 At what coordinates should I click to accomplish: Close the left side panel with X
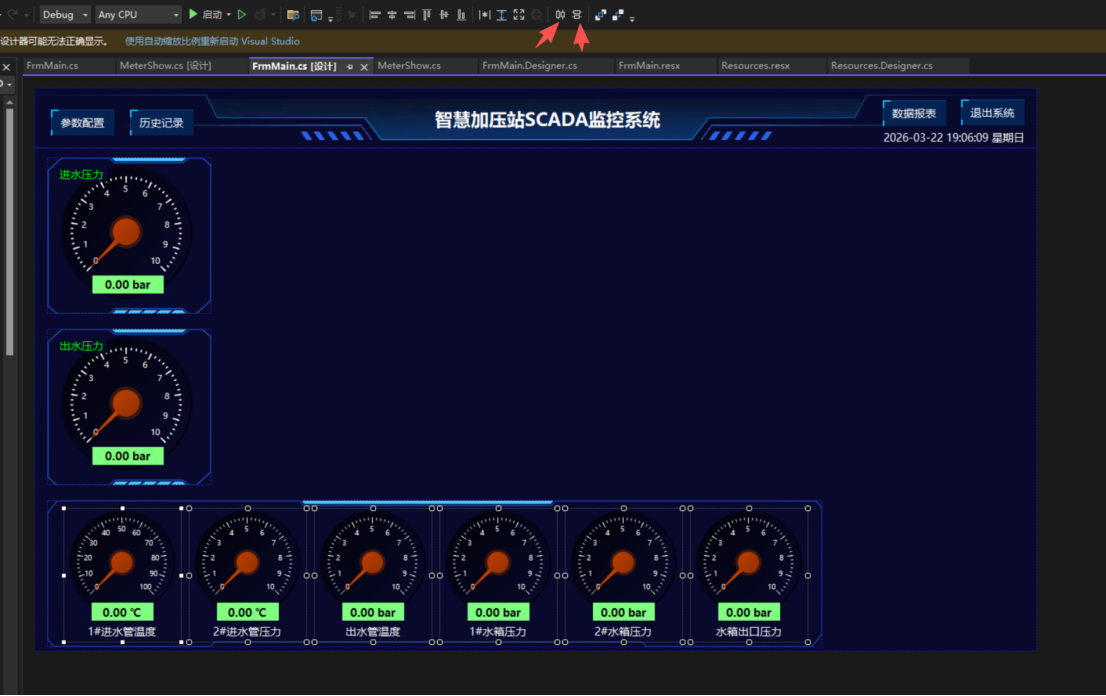[6, 67]
